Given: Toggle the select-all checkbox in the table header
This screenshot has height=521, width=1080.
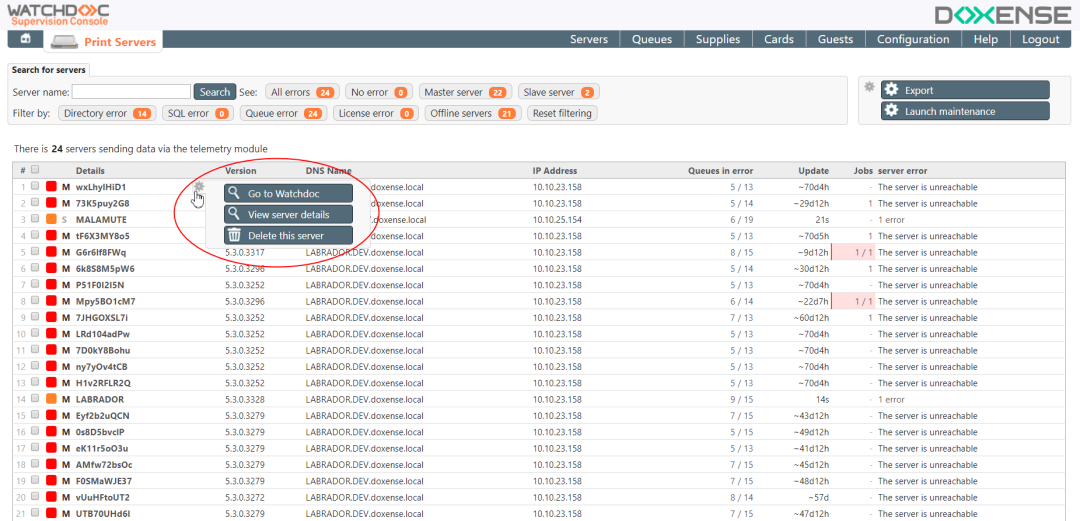Looking at the screenshot, I should point(35,170).
